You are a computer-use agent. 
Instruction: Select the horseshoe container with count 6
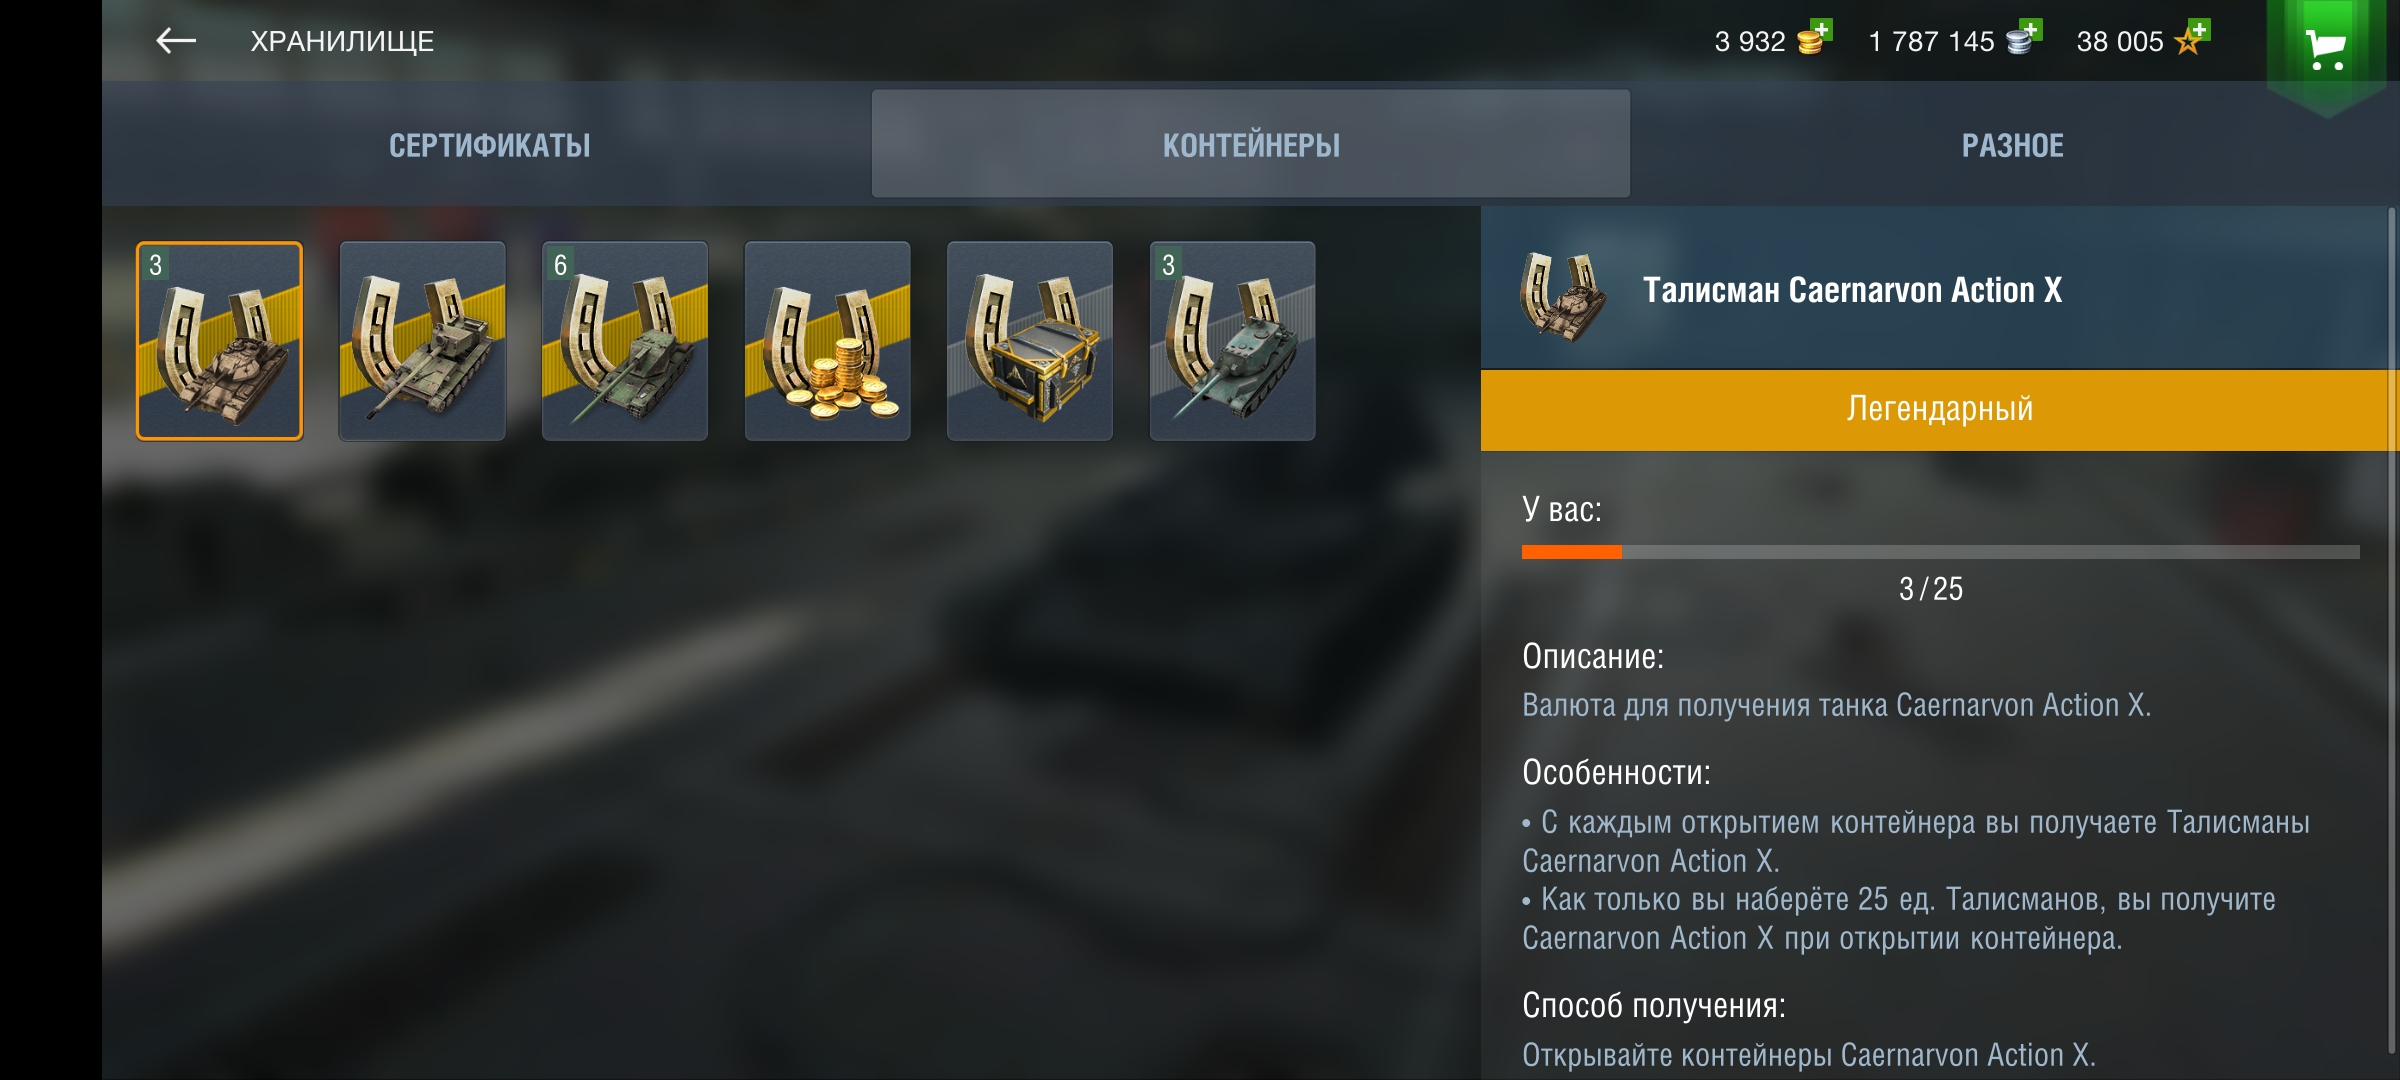click(x=625, y=341)
